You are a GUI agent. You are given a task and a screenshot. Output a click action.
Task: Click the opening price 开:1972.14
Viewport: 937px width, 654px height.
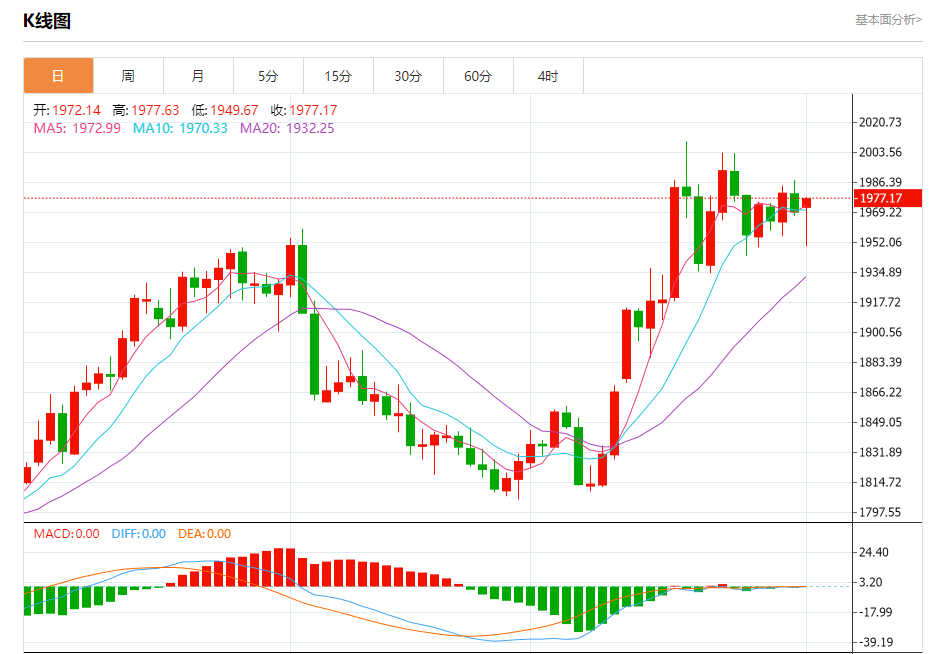67,110
